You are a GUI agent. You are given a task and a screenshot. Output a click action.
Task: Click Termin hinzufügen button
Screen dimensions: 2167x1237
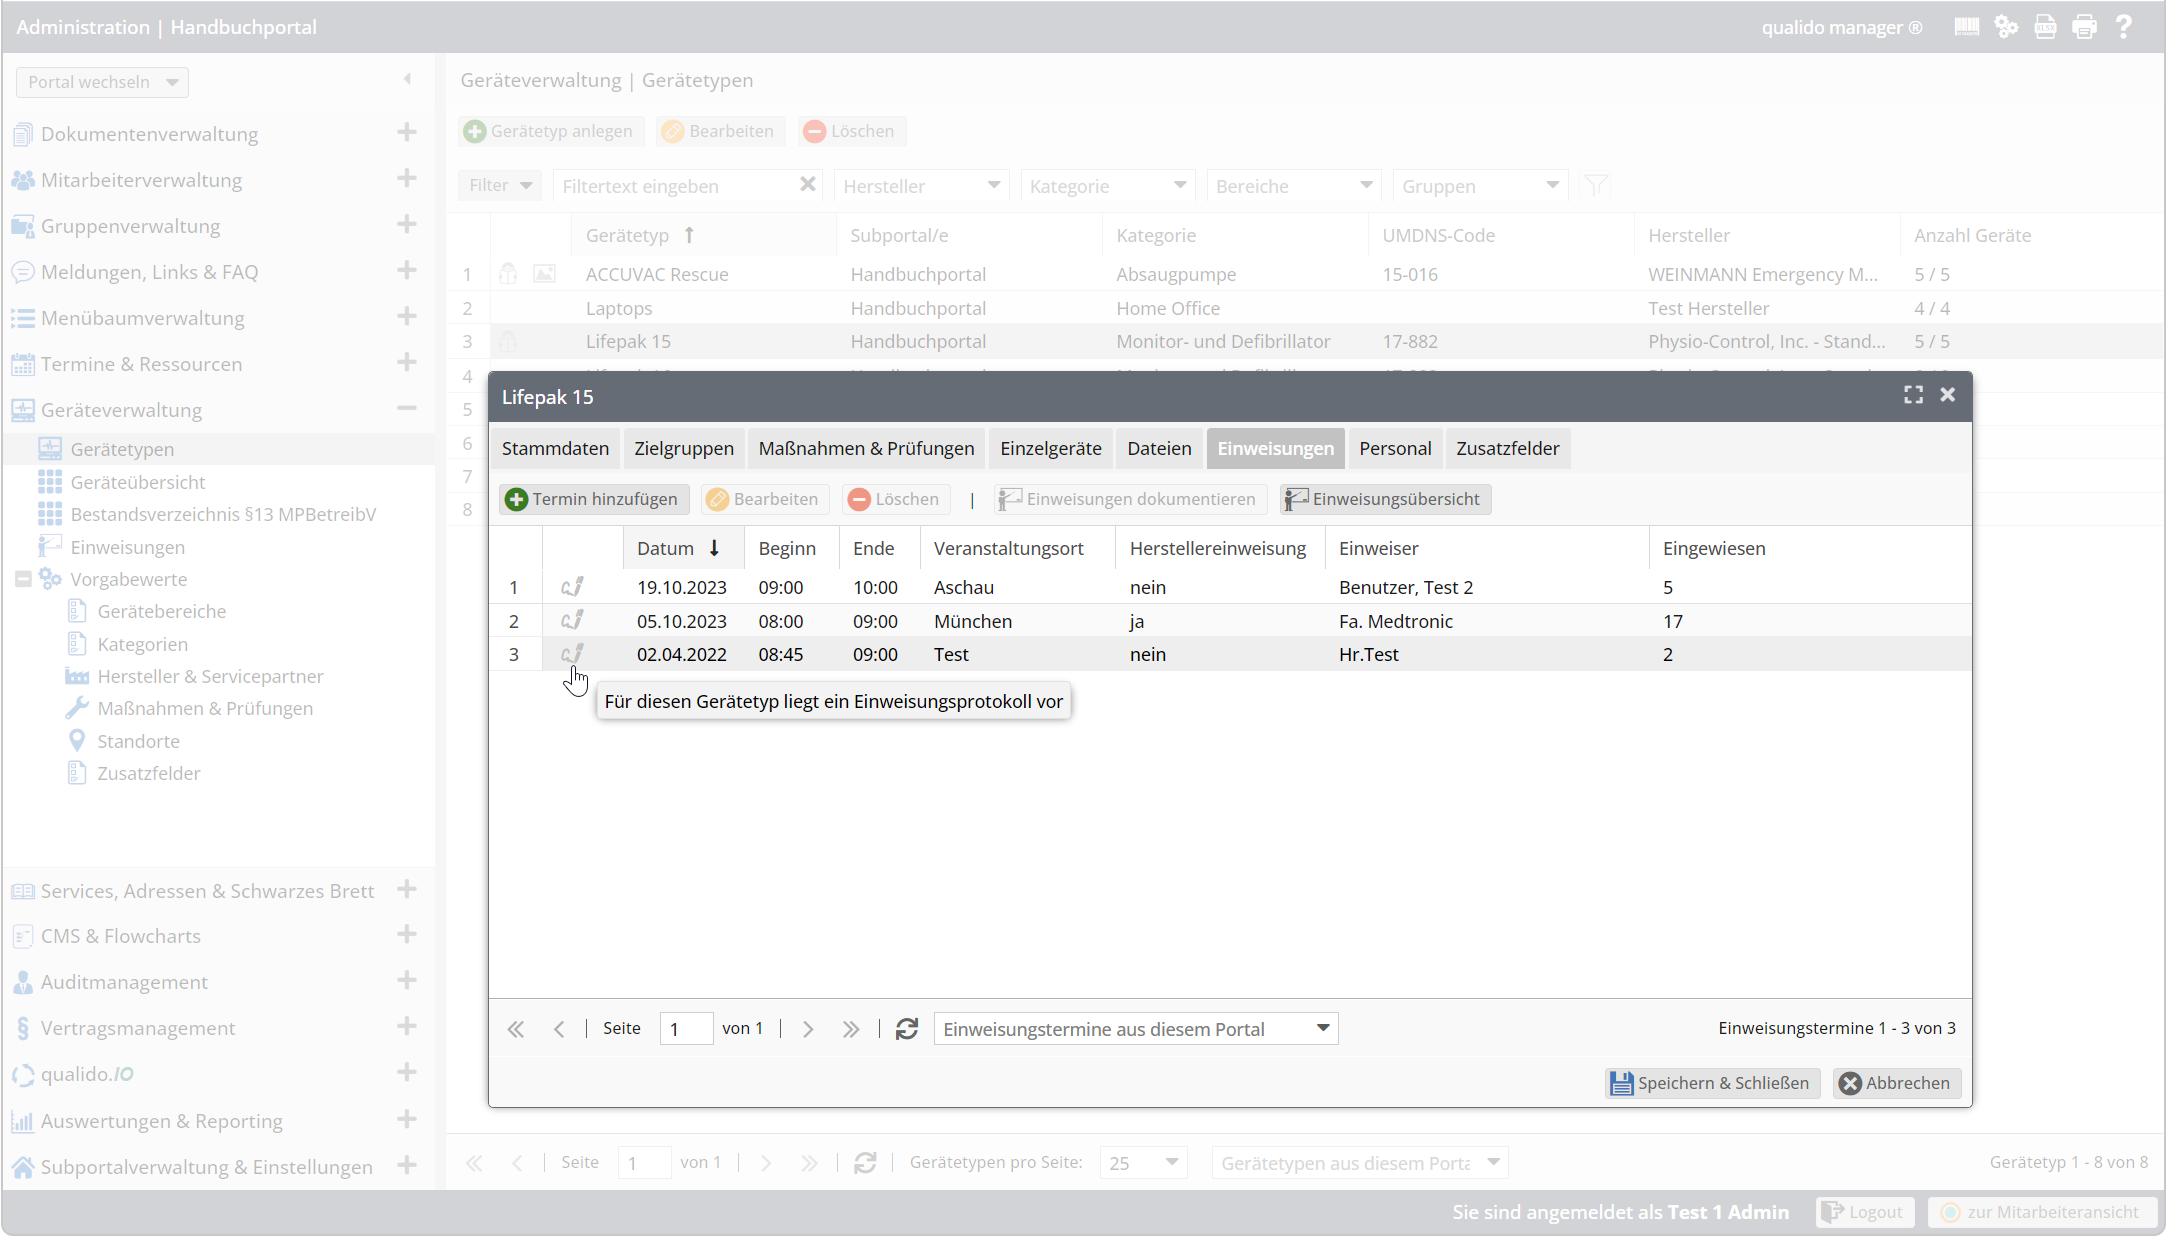[594, 499]
